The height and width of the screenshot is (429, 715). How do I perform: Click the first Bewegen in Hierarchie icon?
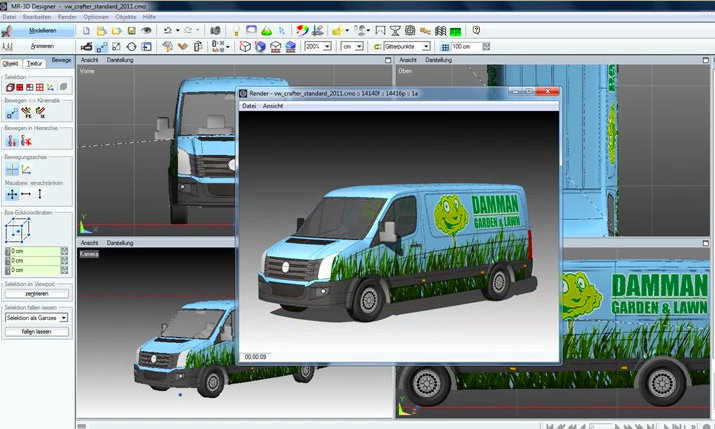pyautogui.click(x=12, y=140)
